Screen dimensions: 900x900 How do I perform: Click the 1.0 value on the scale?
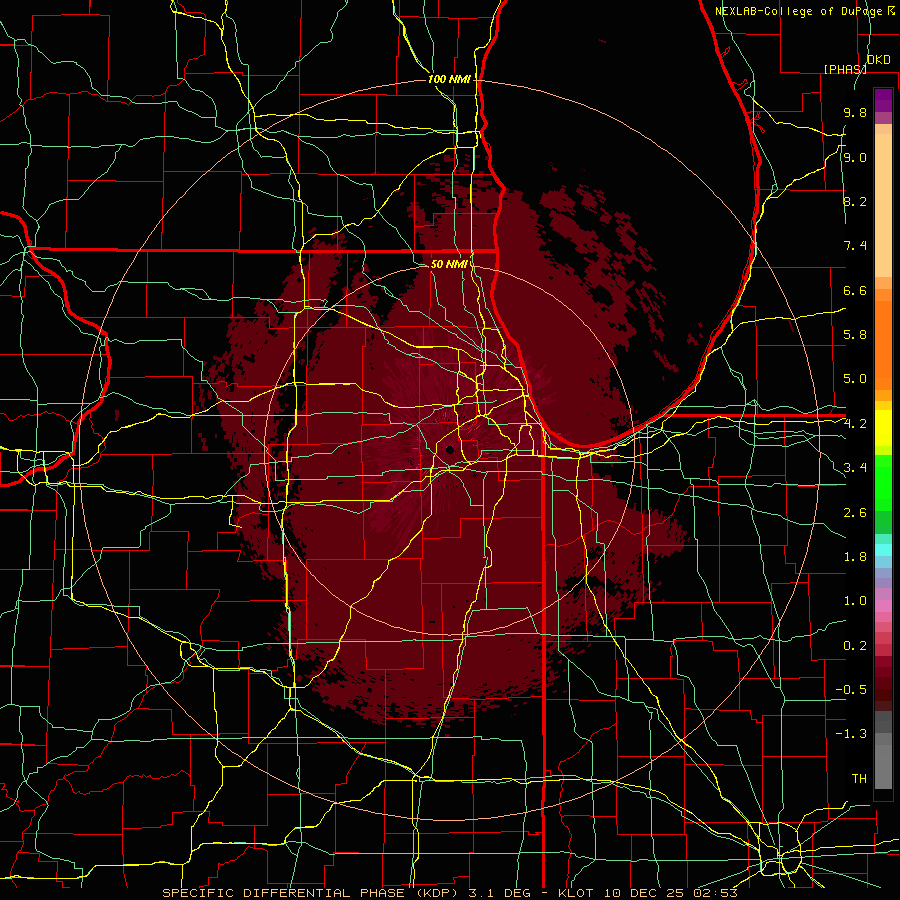855,601
